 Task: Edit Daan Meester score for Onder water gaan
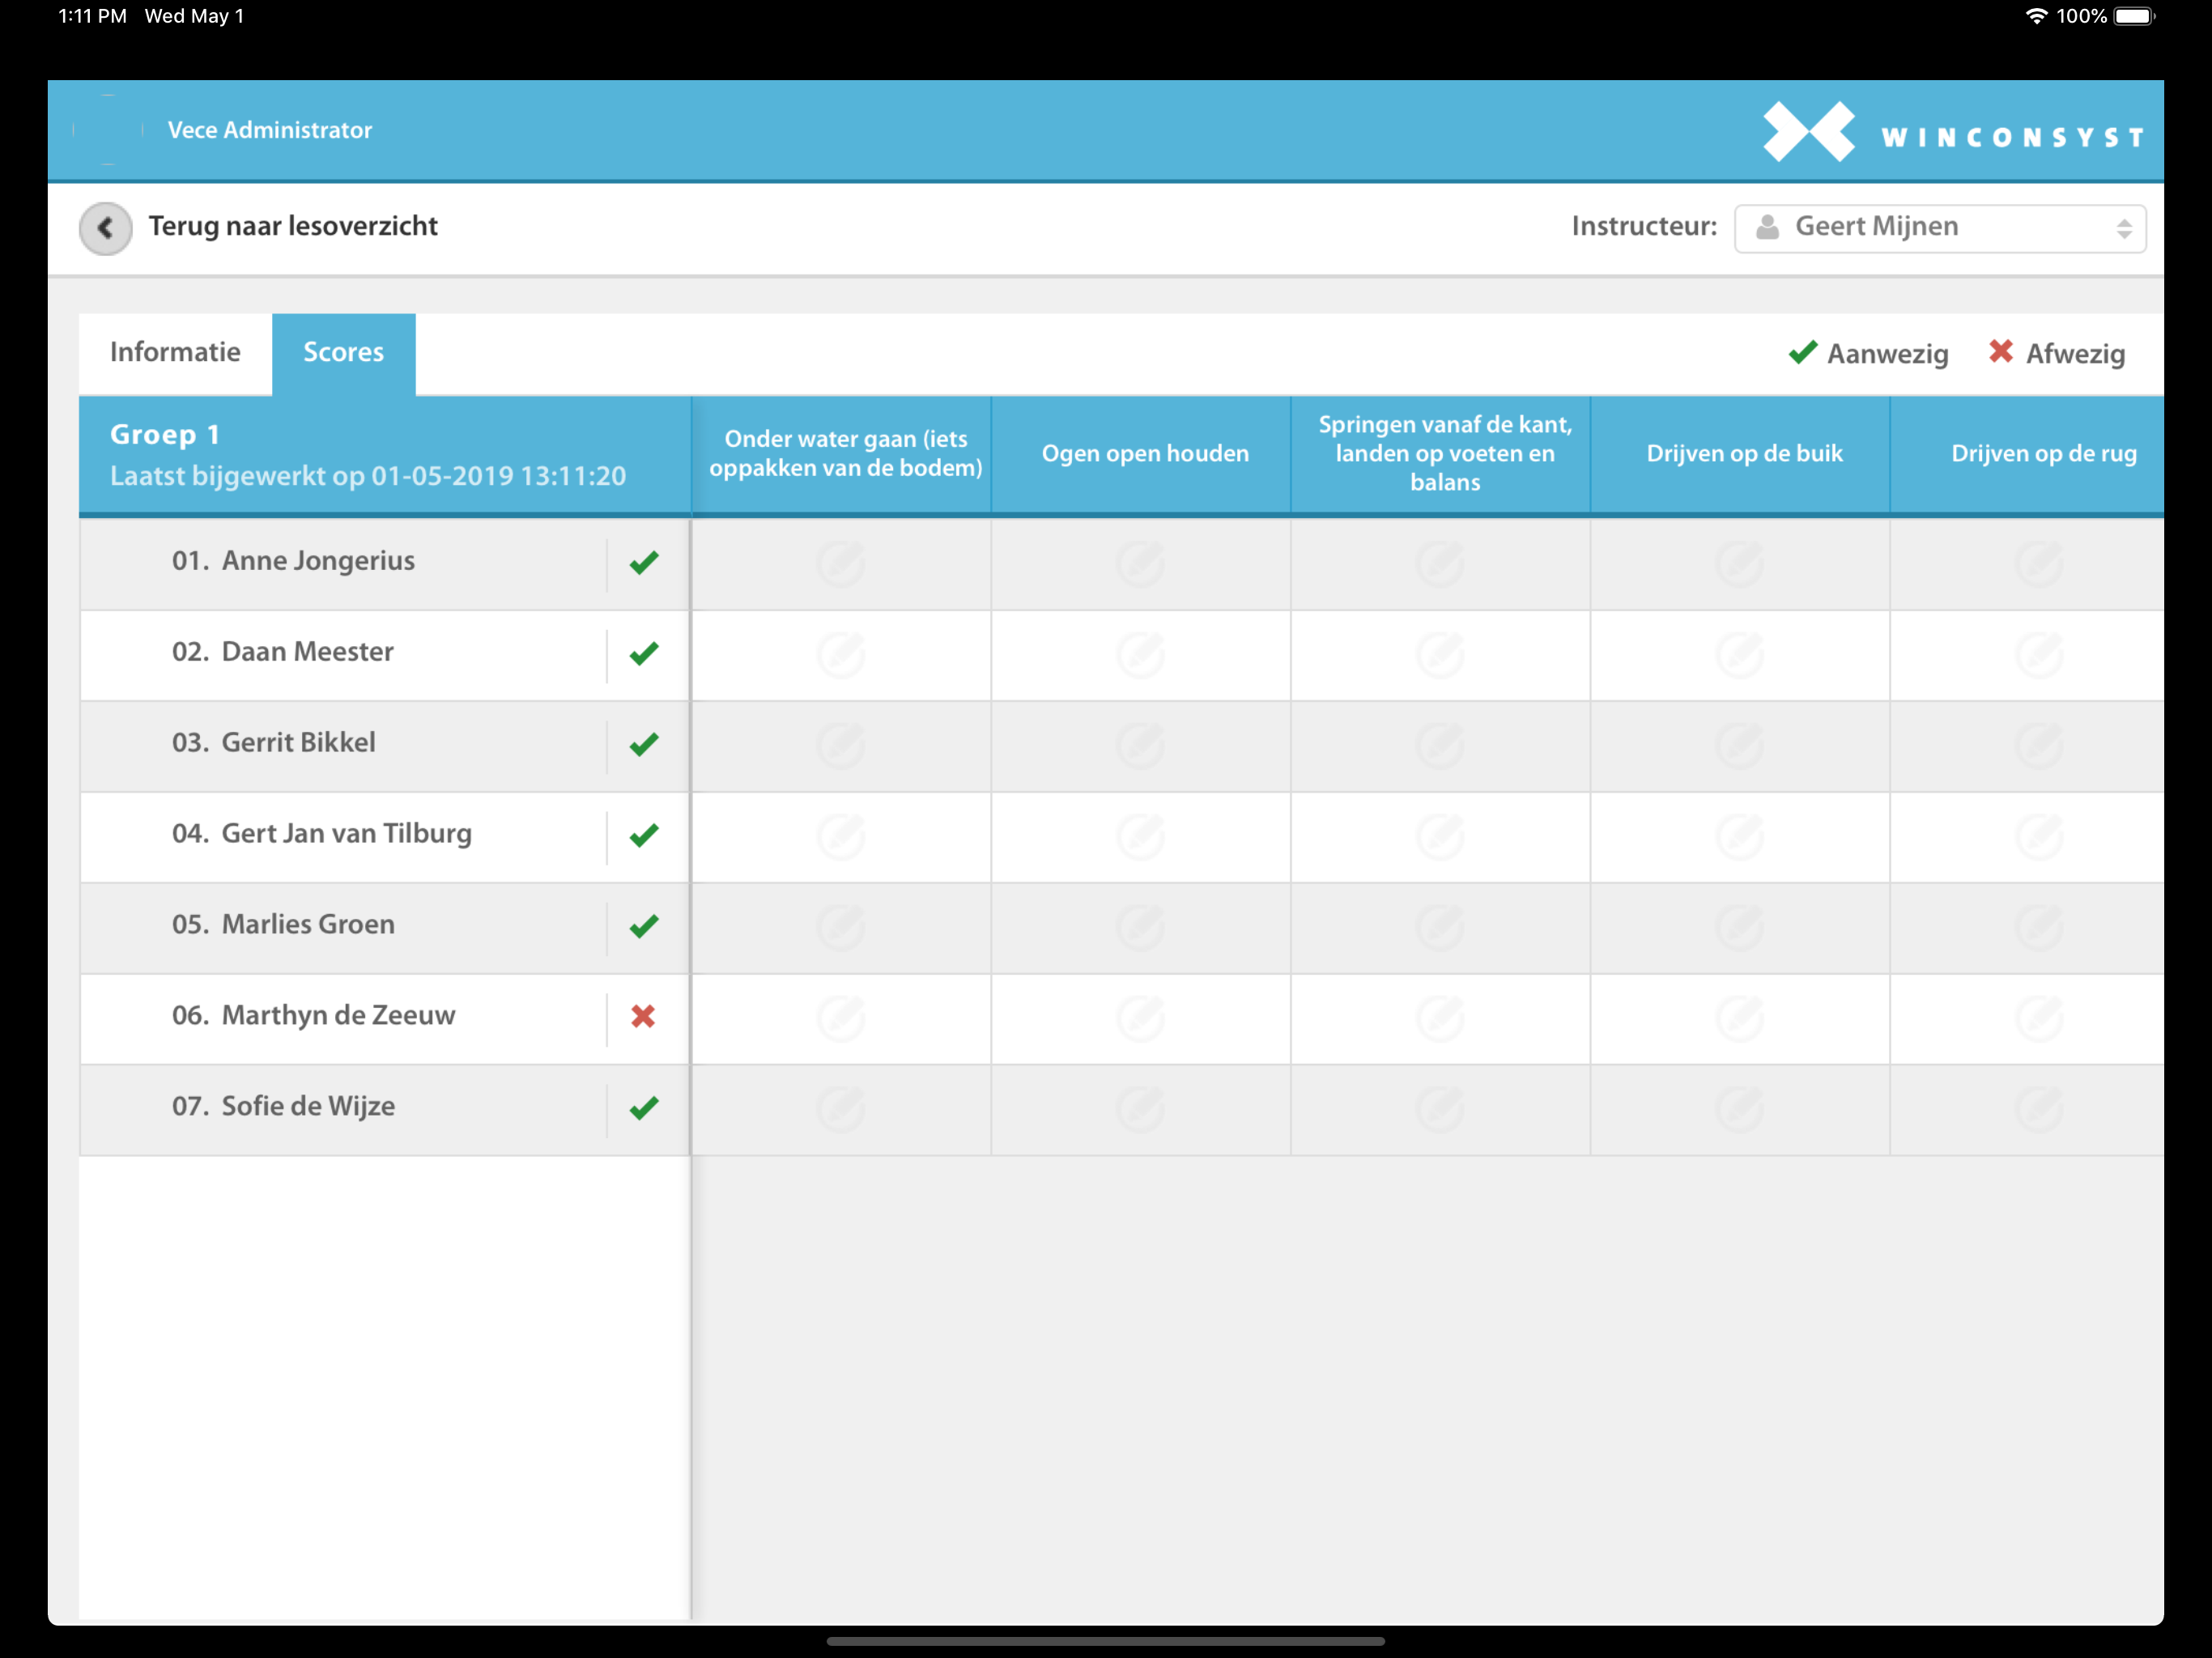(x=841, y=655)
